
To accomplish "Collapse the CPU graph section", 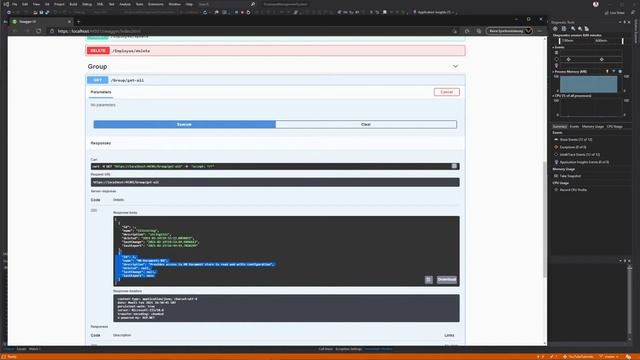I will coord(553,96).
